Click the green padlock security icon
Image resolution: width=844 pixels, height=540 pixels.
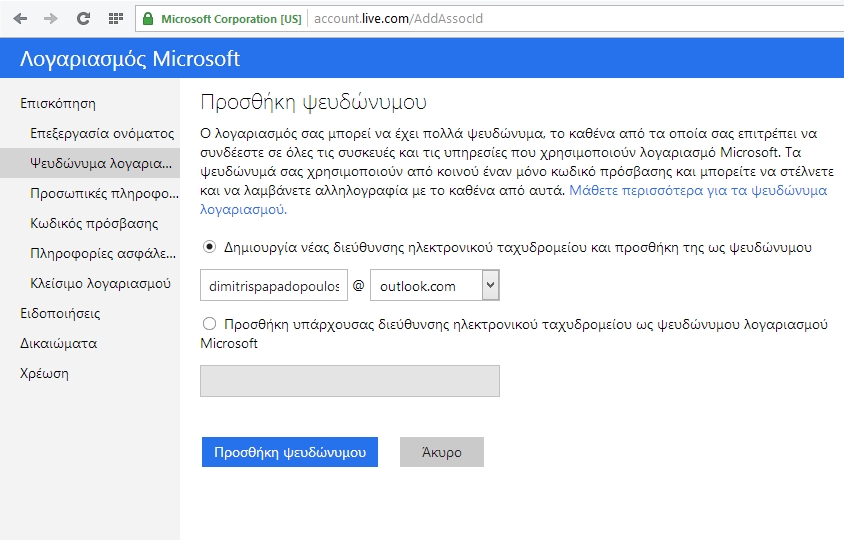[x=147, y=19]
